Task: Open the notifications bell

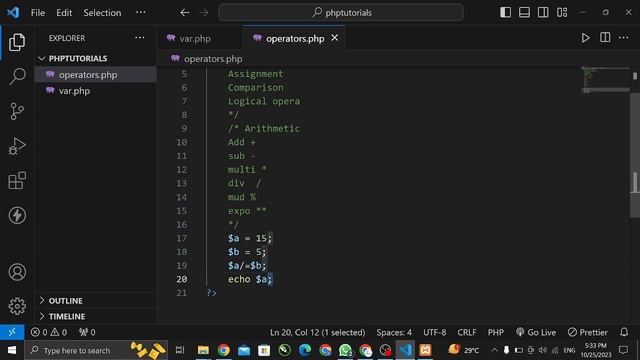Action: (x=624, y=332)
